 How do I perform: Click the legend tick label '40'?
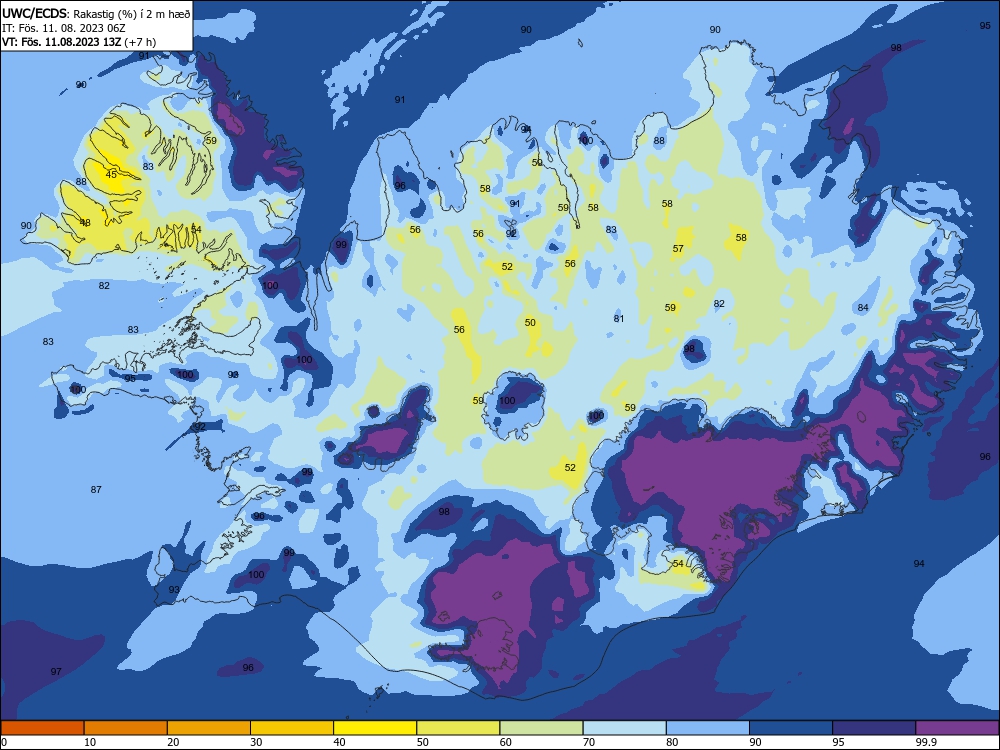click(x=339, y=742)
